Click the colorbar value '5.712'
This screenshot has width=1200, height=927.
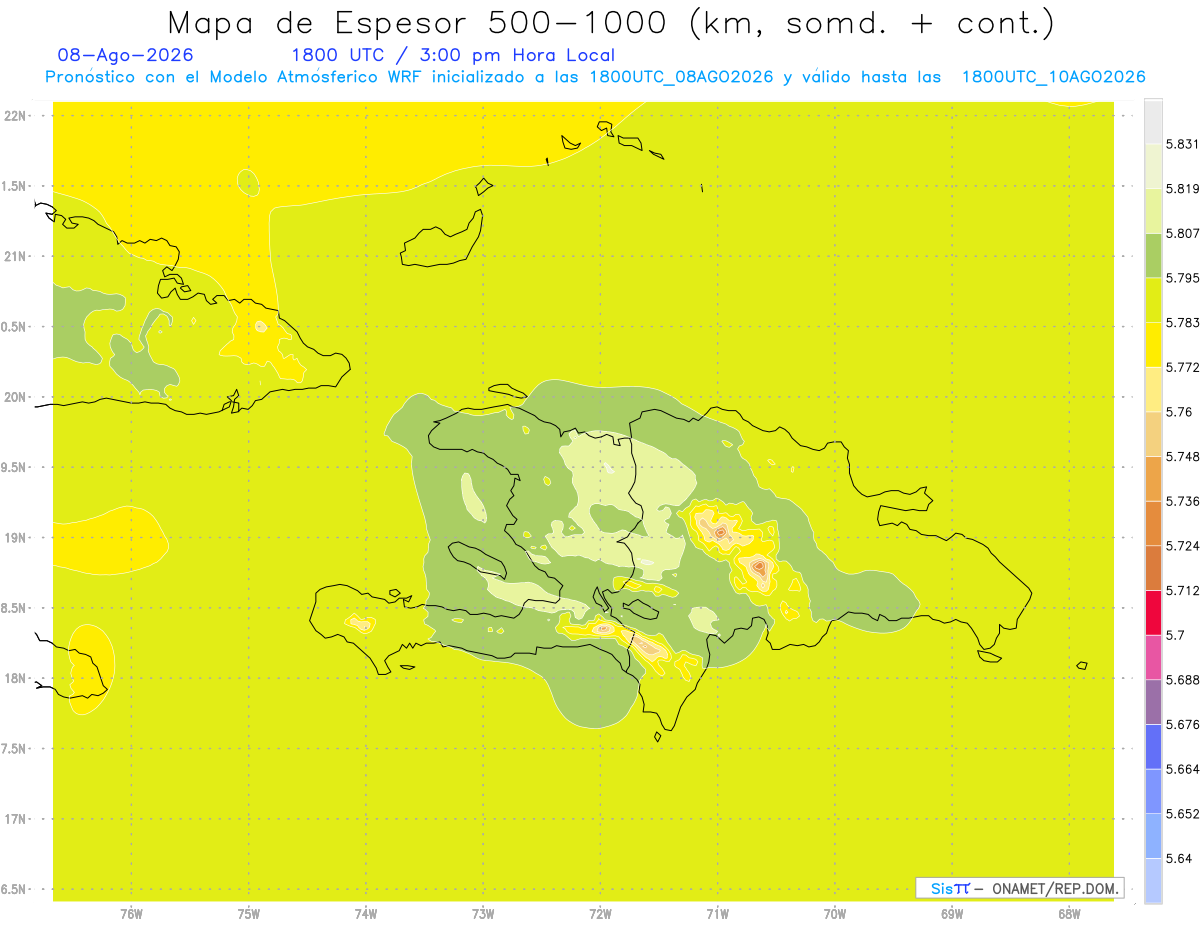click(1183, 590)
